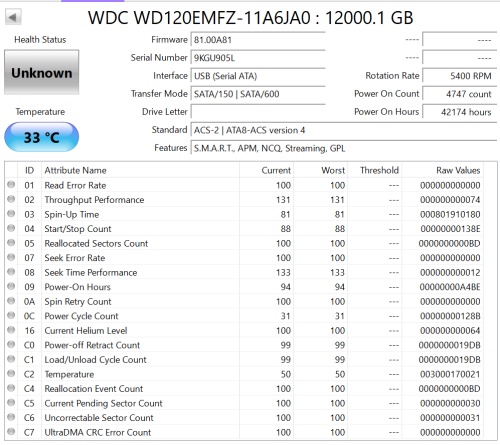Select the Load/Unload Cycle Count row
This screenshot has width=500, height=445.
click(244, 359)
